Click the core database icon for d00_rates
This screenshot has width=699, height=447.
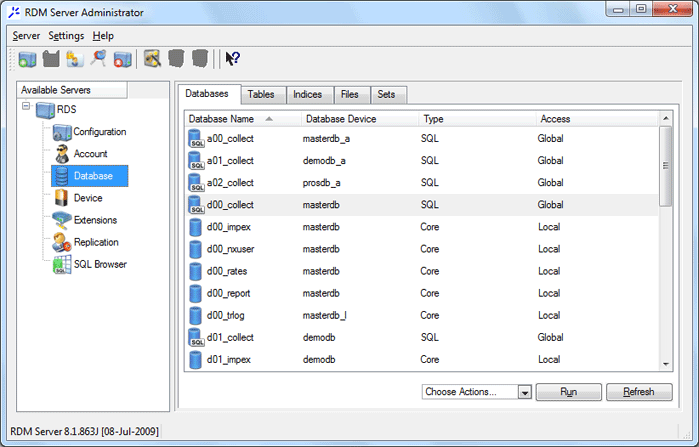(x=195, y=271)
